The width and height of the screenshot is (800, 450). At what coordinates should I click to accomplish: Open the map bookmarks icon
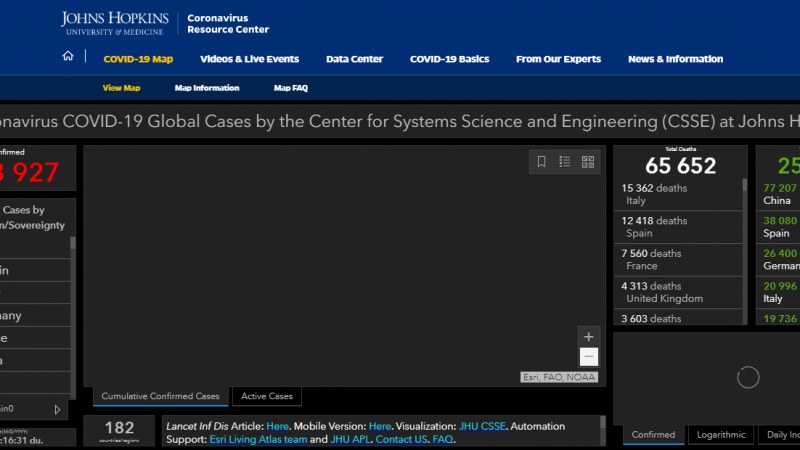(x=541, y=162)
